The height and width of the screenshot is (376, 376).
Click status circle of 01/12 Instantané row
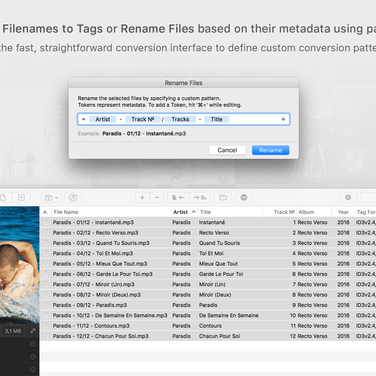tap(46, 222)
